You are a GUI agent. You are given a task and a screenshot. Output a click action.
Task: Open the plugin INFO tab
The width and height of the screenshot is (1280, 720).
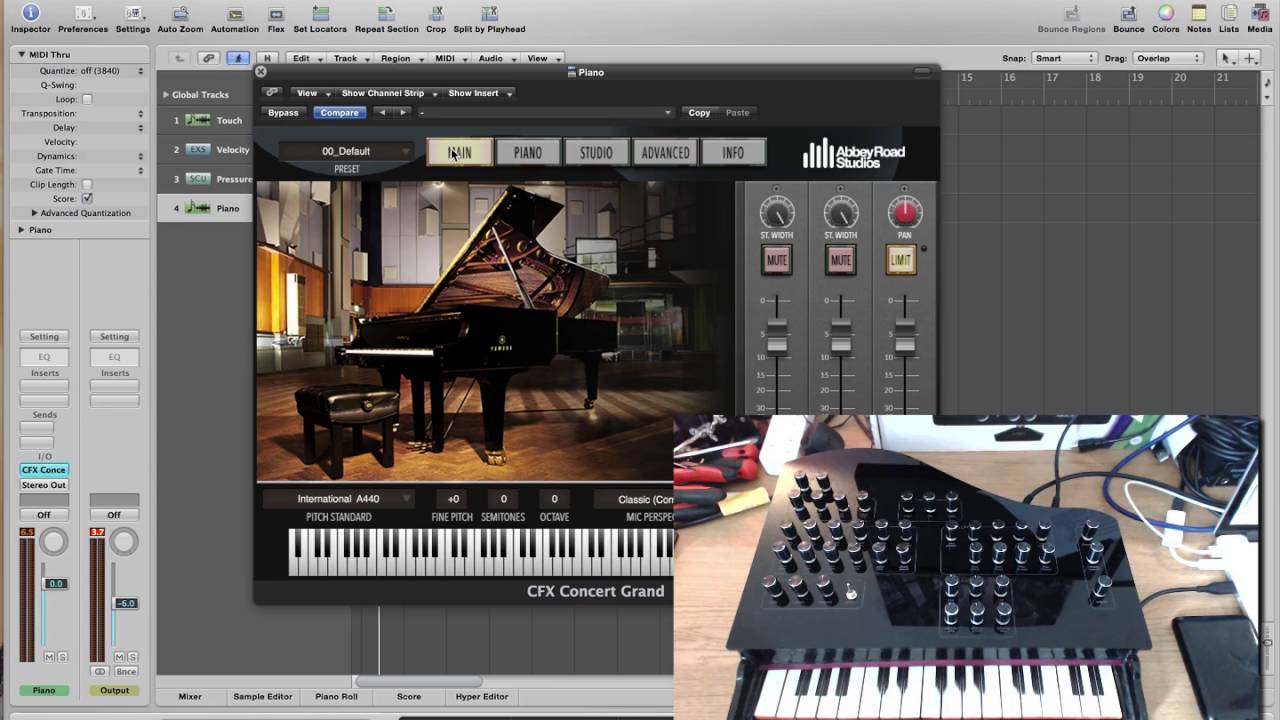[733, 153]
